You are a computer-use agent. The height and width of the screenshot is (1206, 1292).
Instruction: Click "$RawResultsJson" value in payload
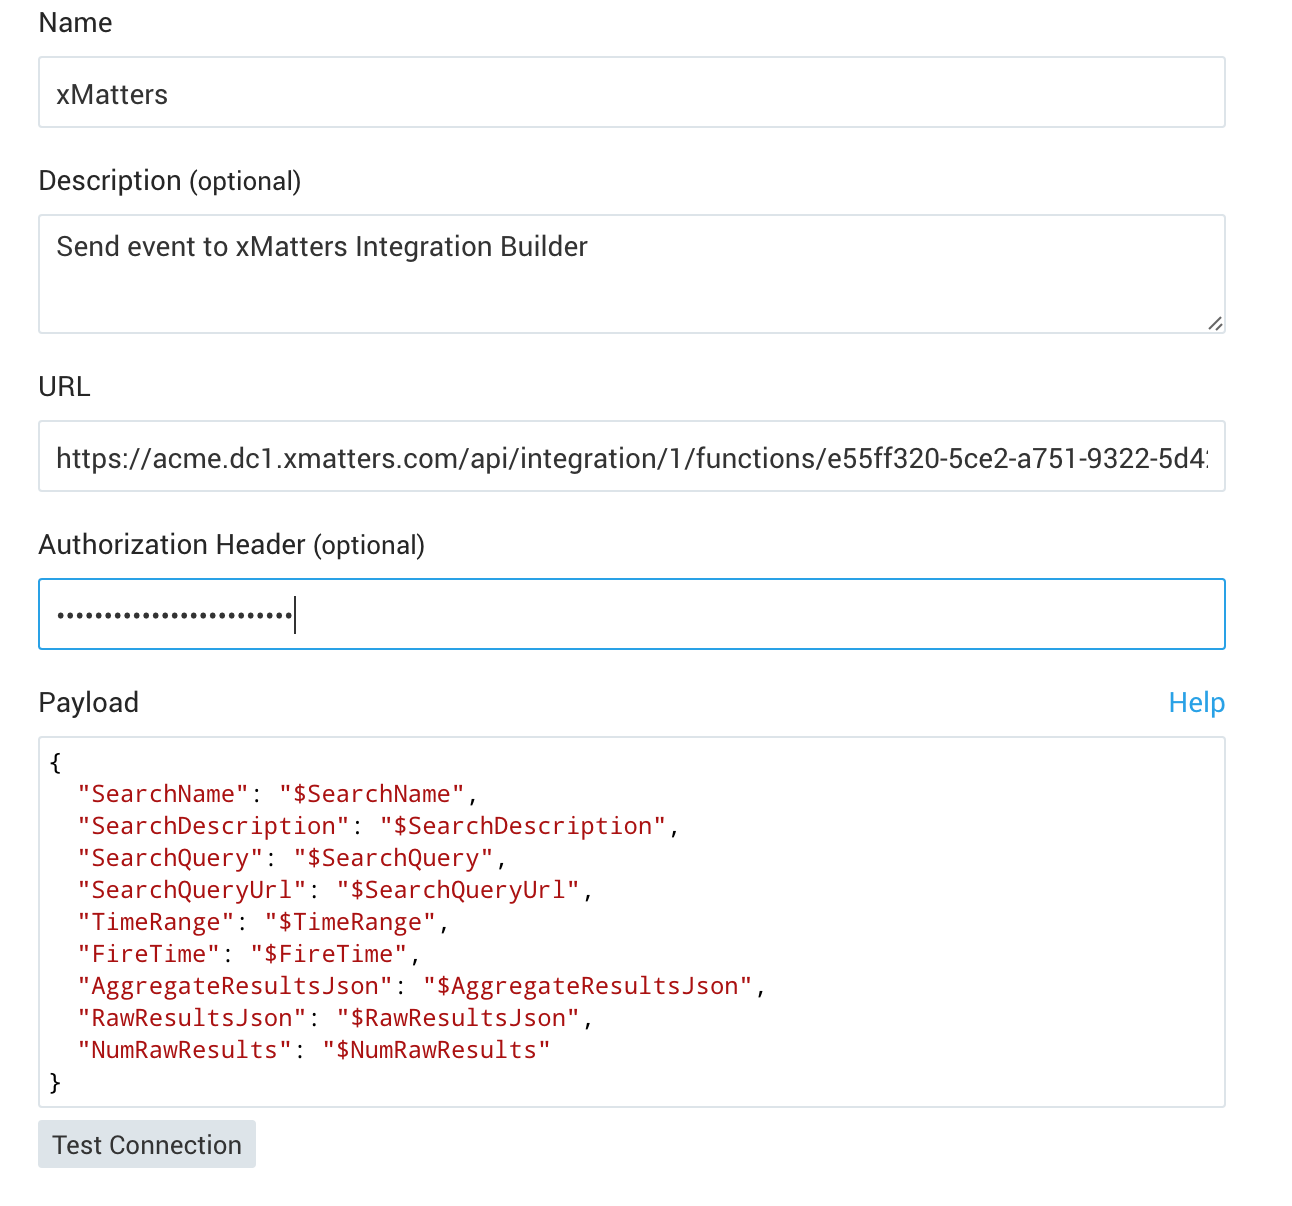pyautogui.click(x=458, y=1018)
